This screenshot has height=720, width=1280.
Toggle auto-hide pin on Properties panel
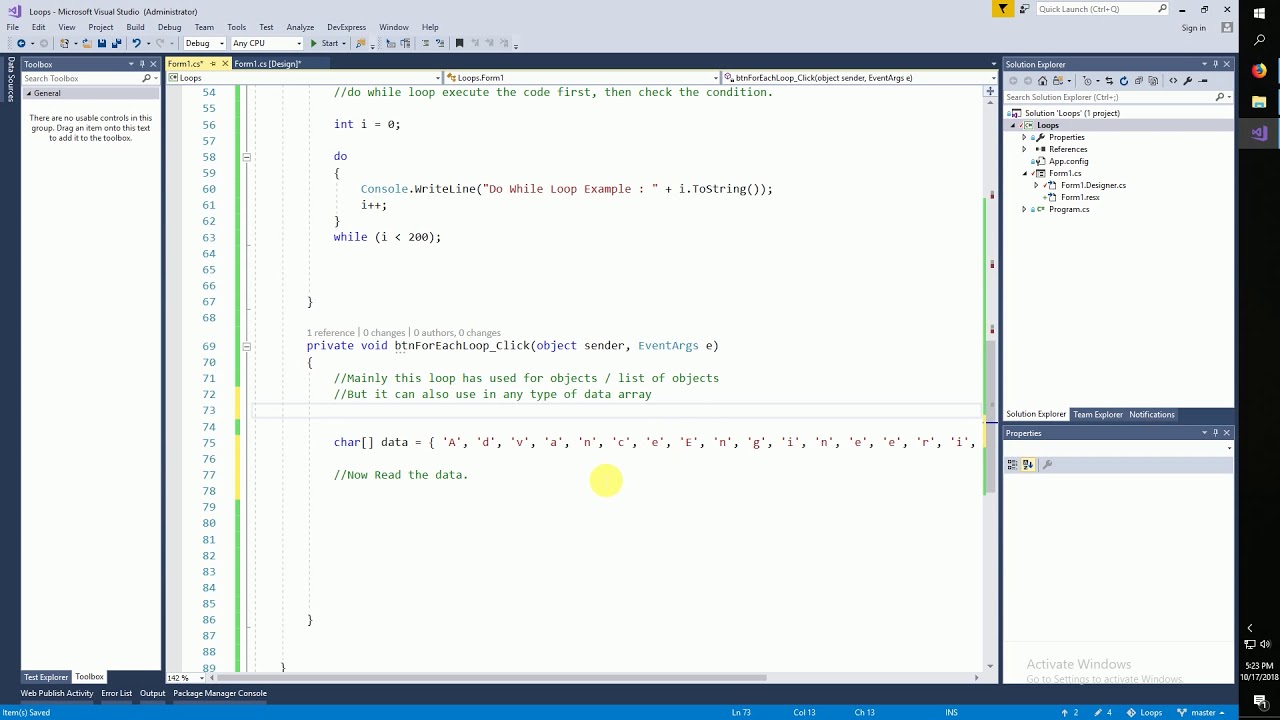coord(1216,433)
